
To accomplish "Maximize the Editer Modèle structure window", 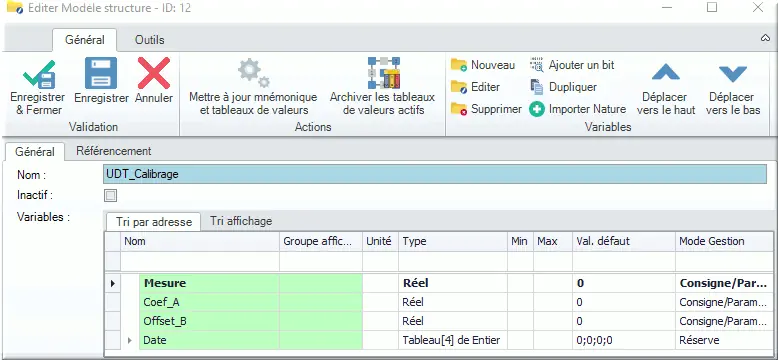I will tap(712, 7).
